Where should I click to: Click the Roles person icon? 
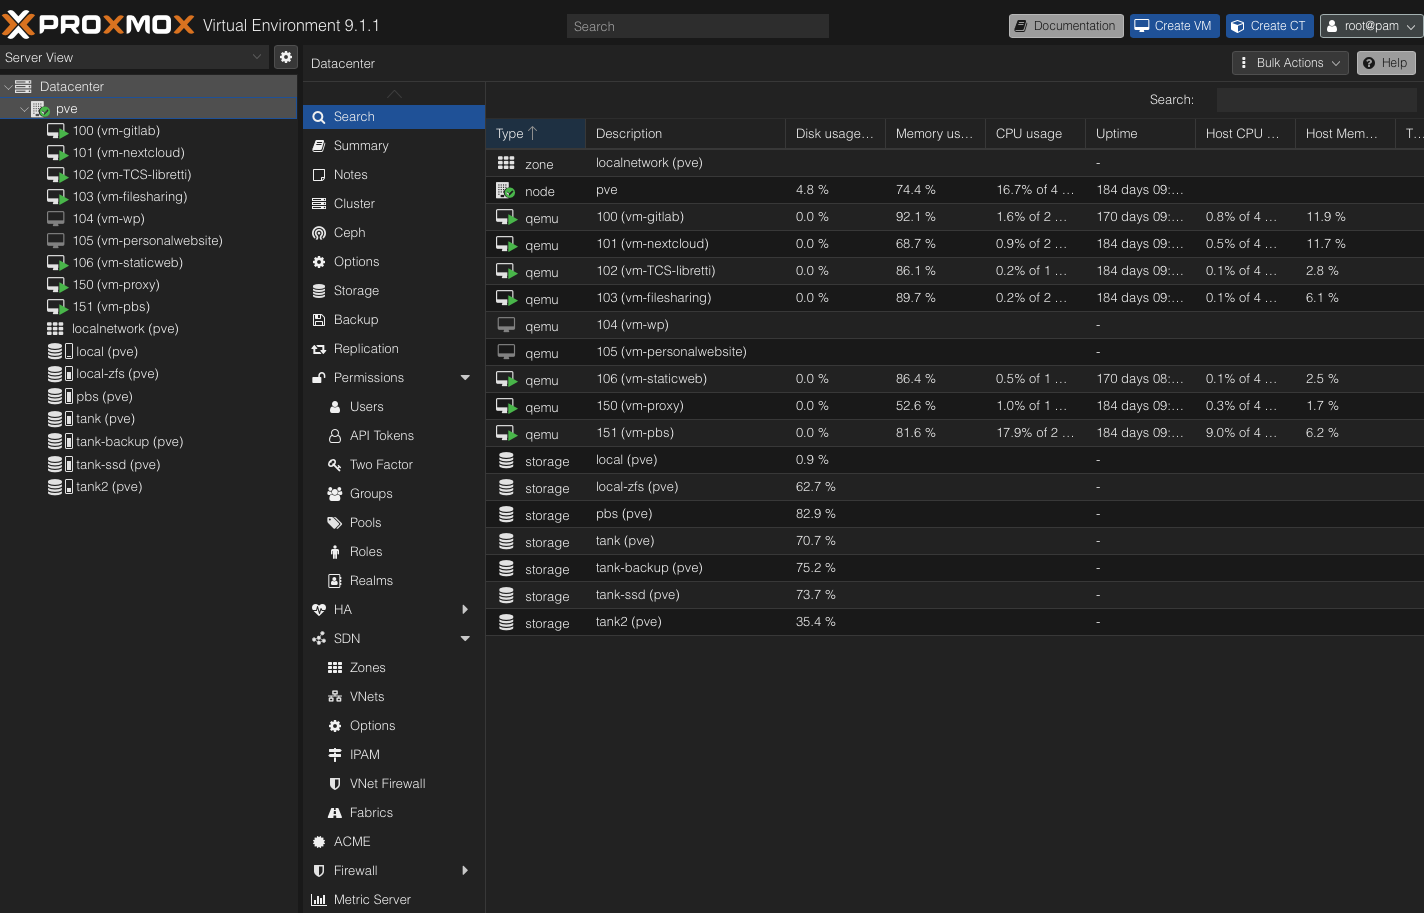335,552
